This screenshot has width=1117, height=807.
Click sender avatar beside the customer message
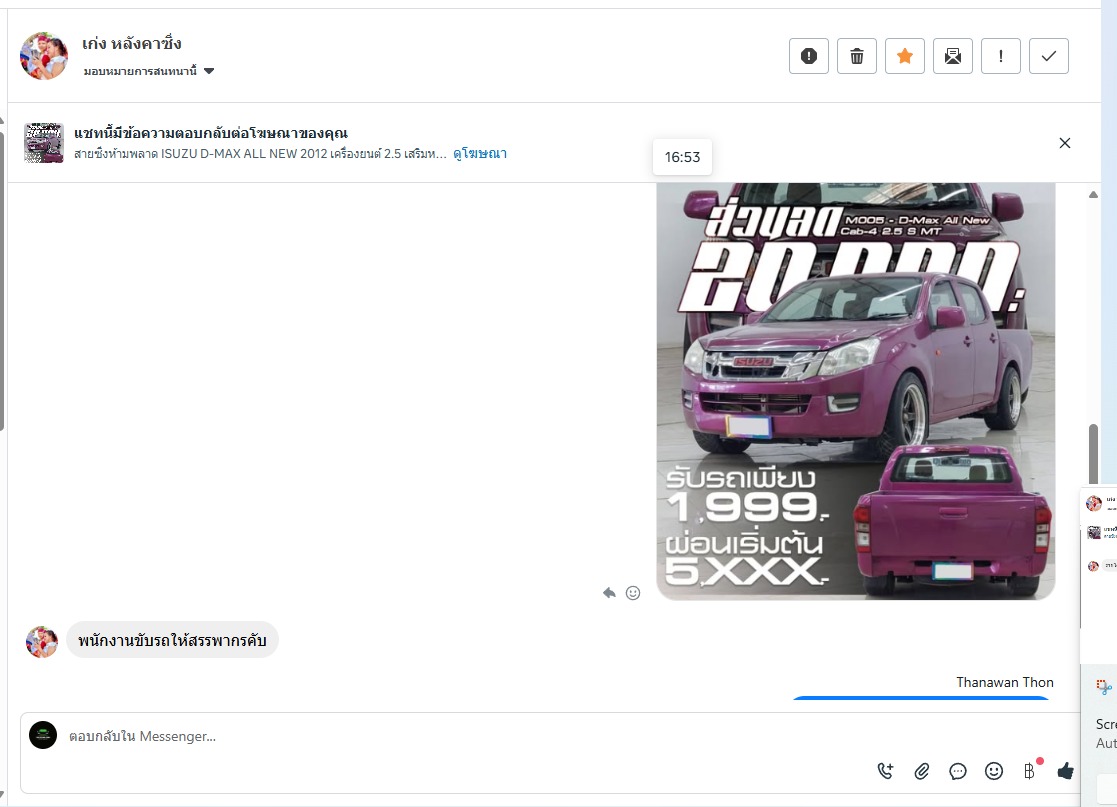(x=42, y=642)
